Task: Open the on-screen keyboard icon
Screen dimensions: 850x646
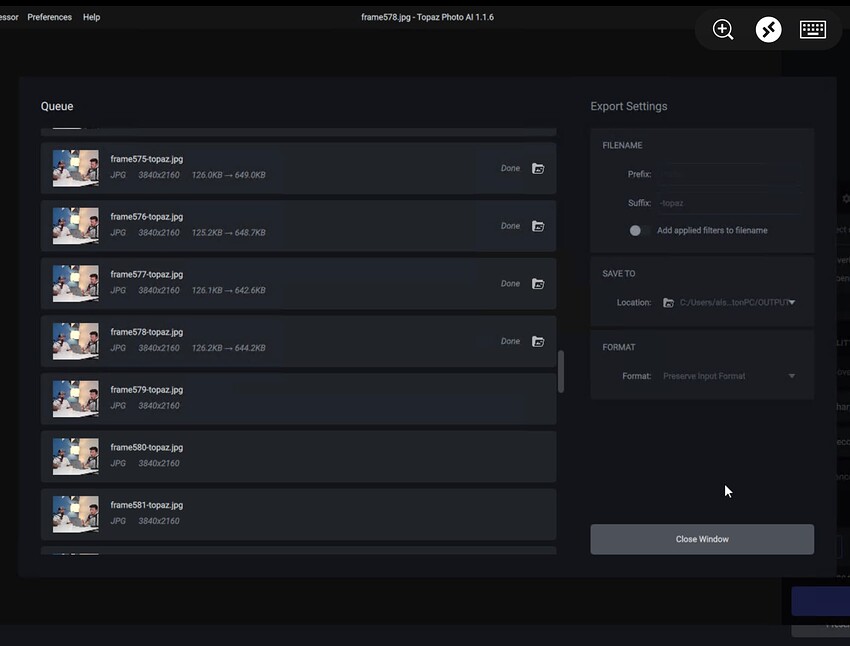Action: [x=813, y=30]
